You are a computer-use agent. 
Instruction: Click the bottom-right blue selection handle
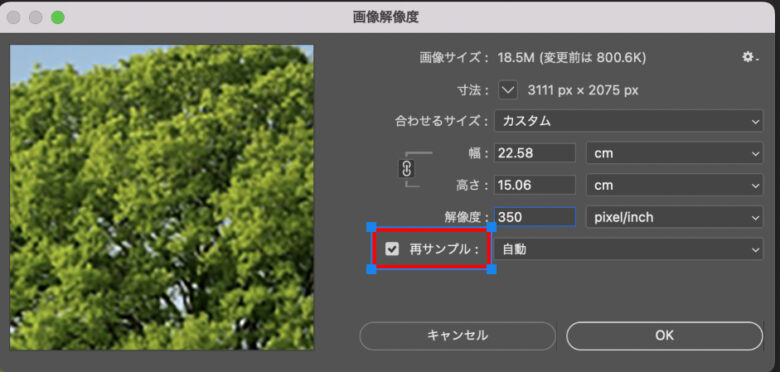point(491,269)
